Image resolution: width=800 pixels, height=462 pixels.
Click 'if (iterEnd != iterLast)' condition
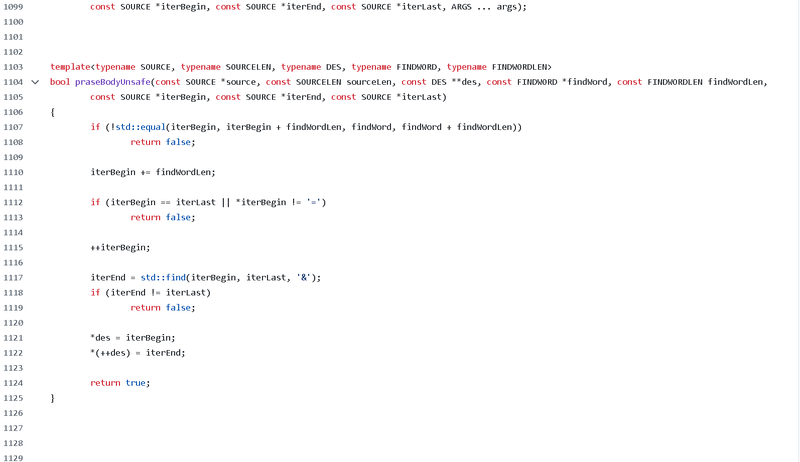pos(151,293)
